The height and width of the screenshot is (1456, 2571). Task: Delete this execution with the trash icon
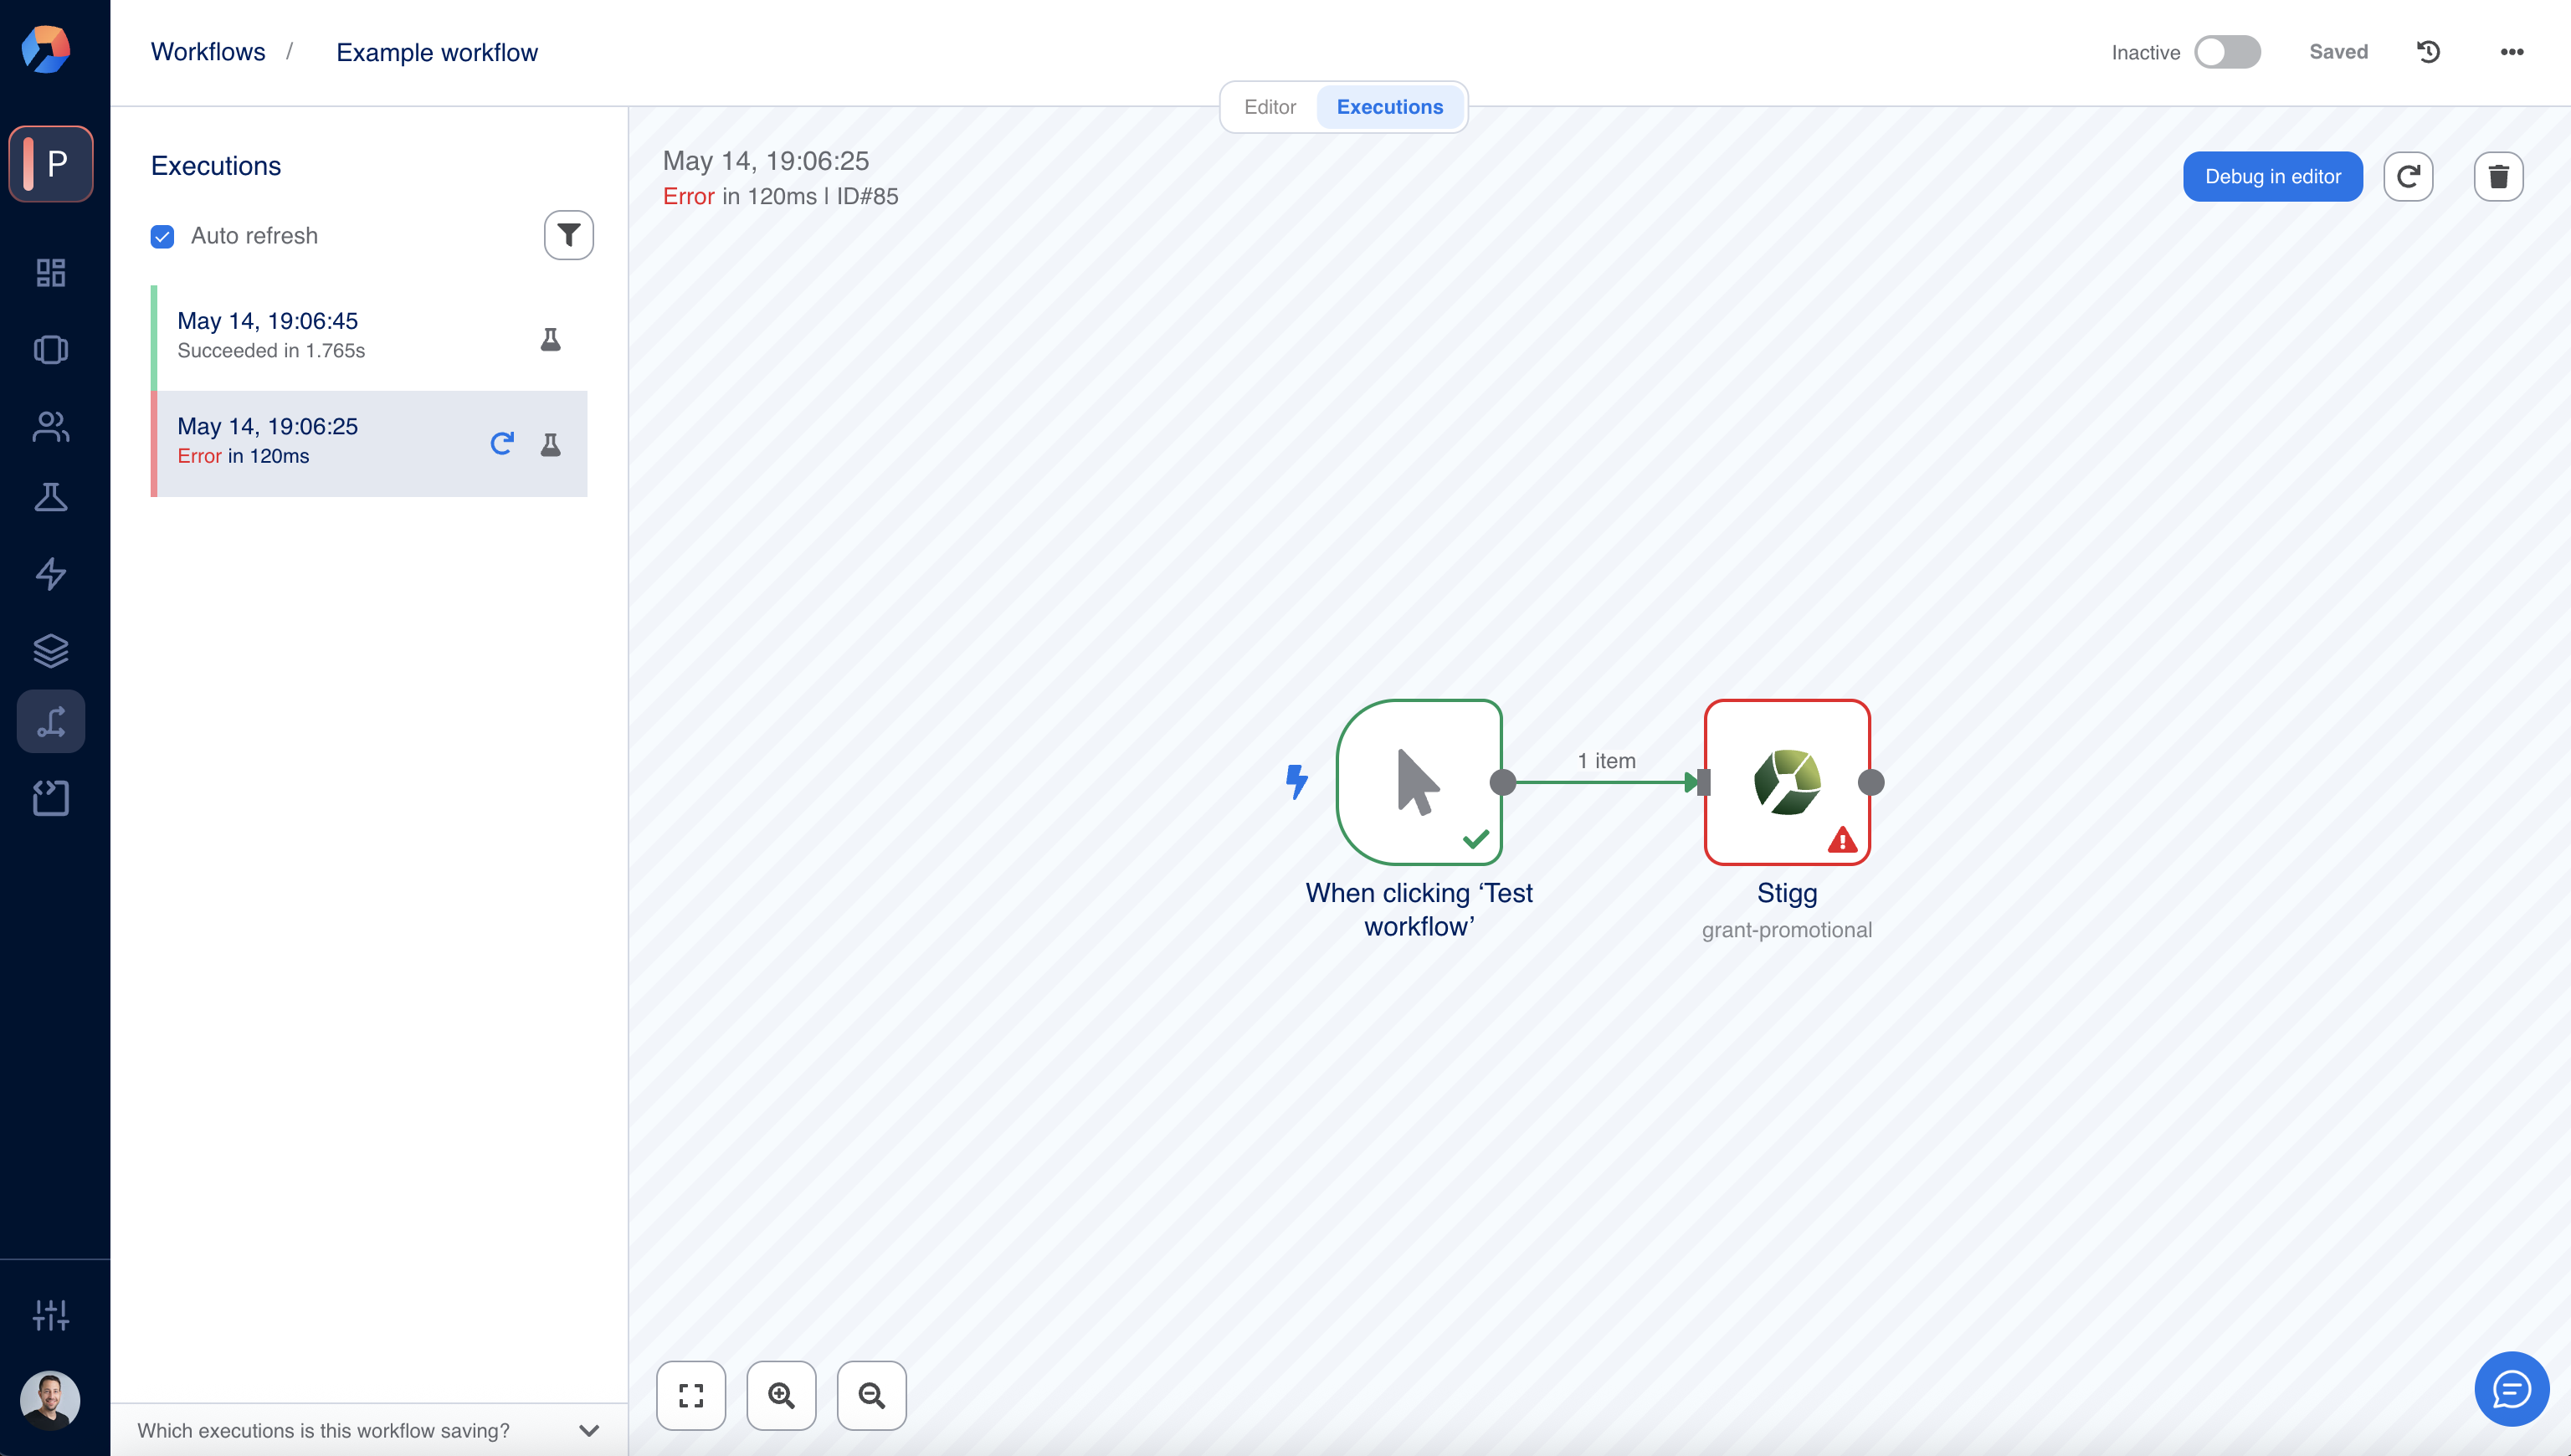(x=2498, y=177)
